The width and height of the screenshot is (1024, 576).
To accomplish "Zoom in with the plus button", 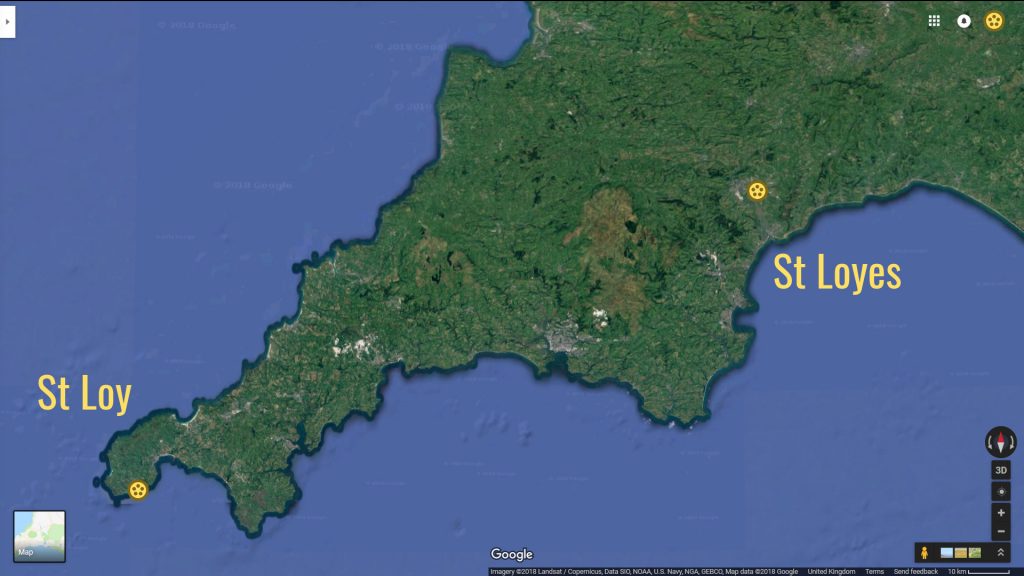I will pos(1001,513).
